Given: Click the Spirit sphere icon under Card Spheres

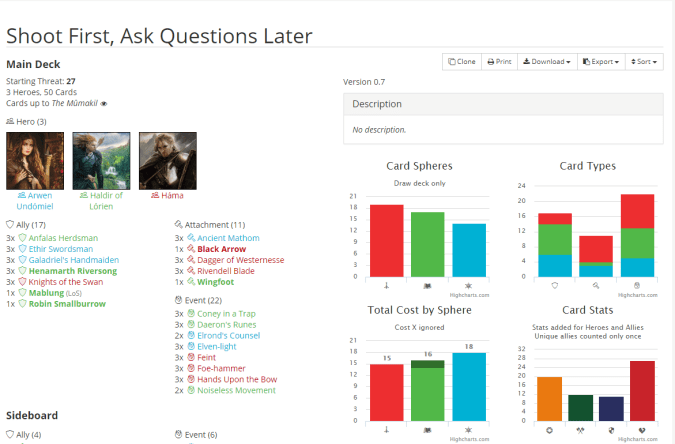Looking at the screenshot, I should [x=469, y=287].
